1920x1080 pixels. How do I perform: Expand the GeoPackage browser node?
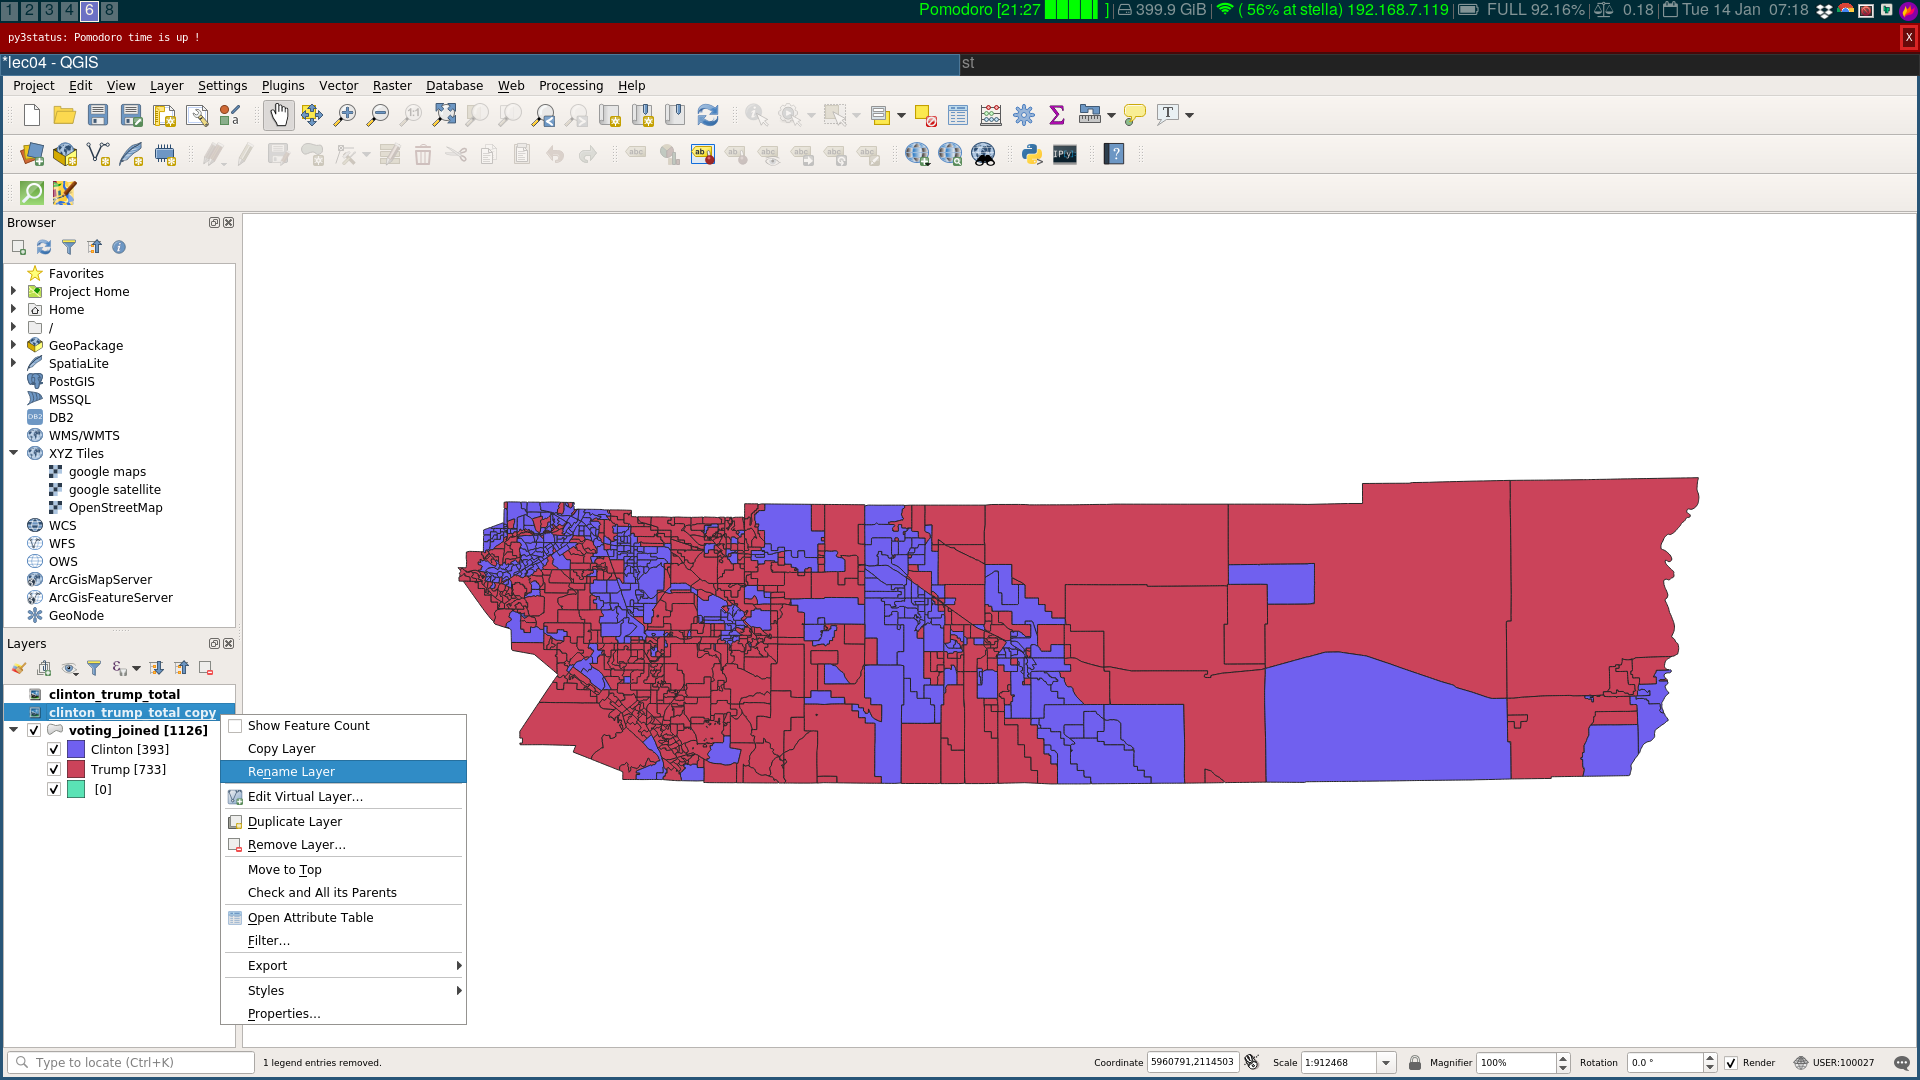tap(14, 345)
